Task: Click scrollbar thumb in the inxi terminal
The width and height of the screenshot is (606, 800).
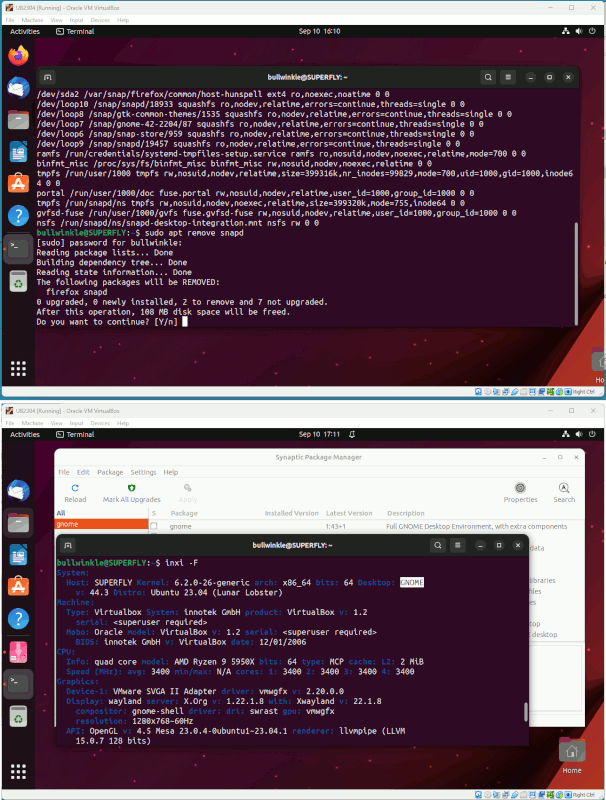Action: coord(525,712)
